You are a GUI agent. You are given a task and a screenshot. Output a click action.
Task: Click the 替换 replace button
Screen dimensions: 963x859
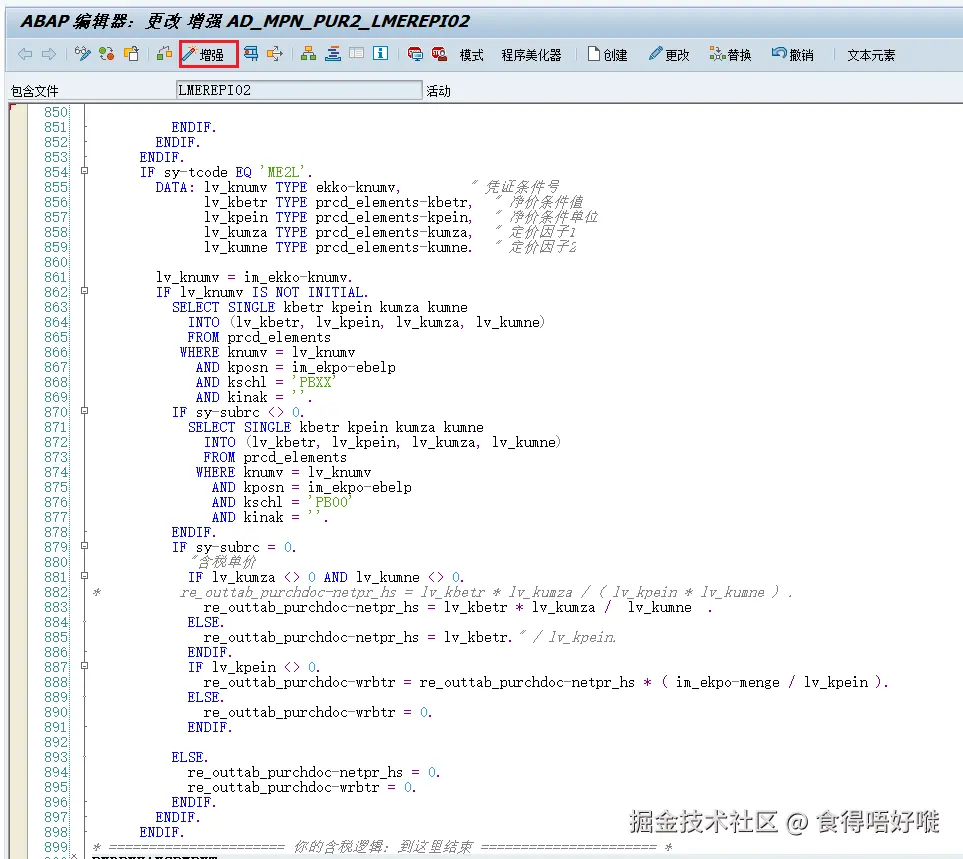click(x=731, y=55)
